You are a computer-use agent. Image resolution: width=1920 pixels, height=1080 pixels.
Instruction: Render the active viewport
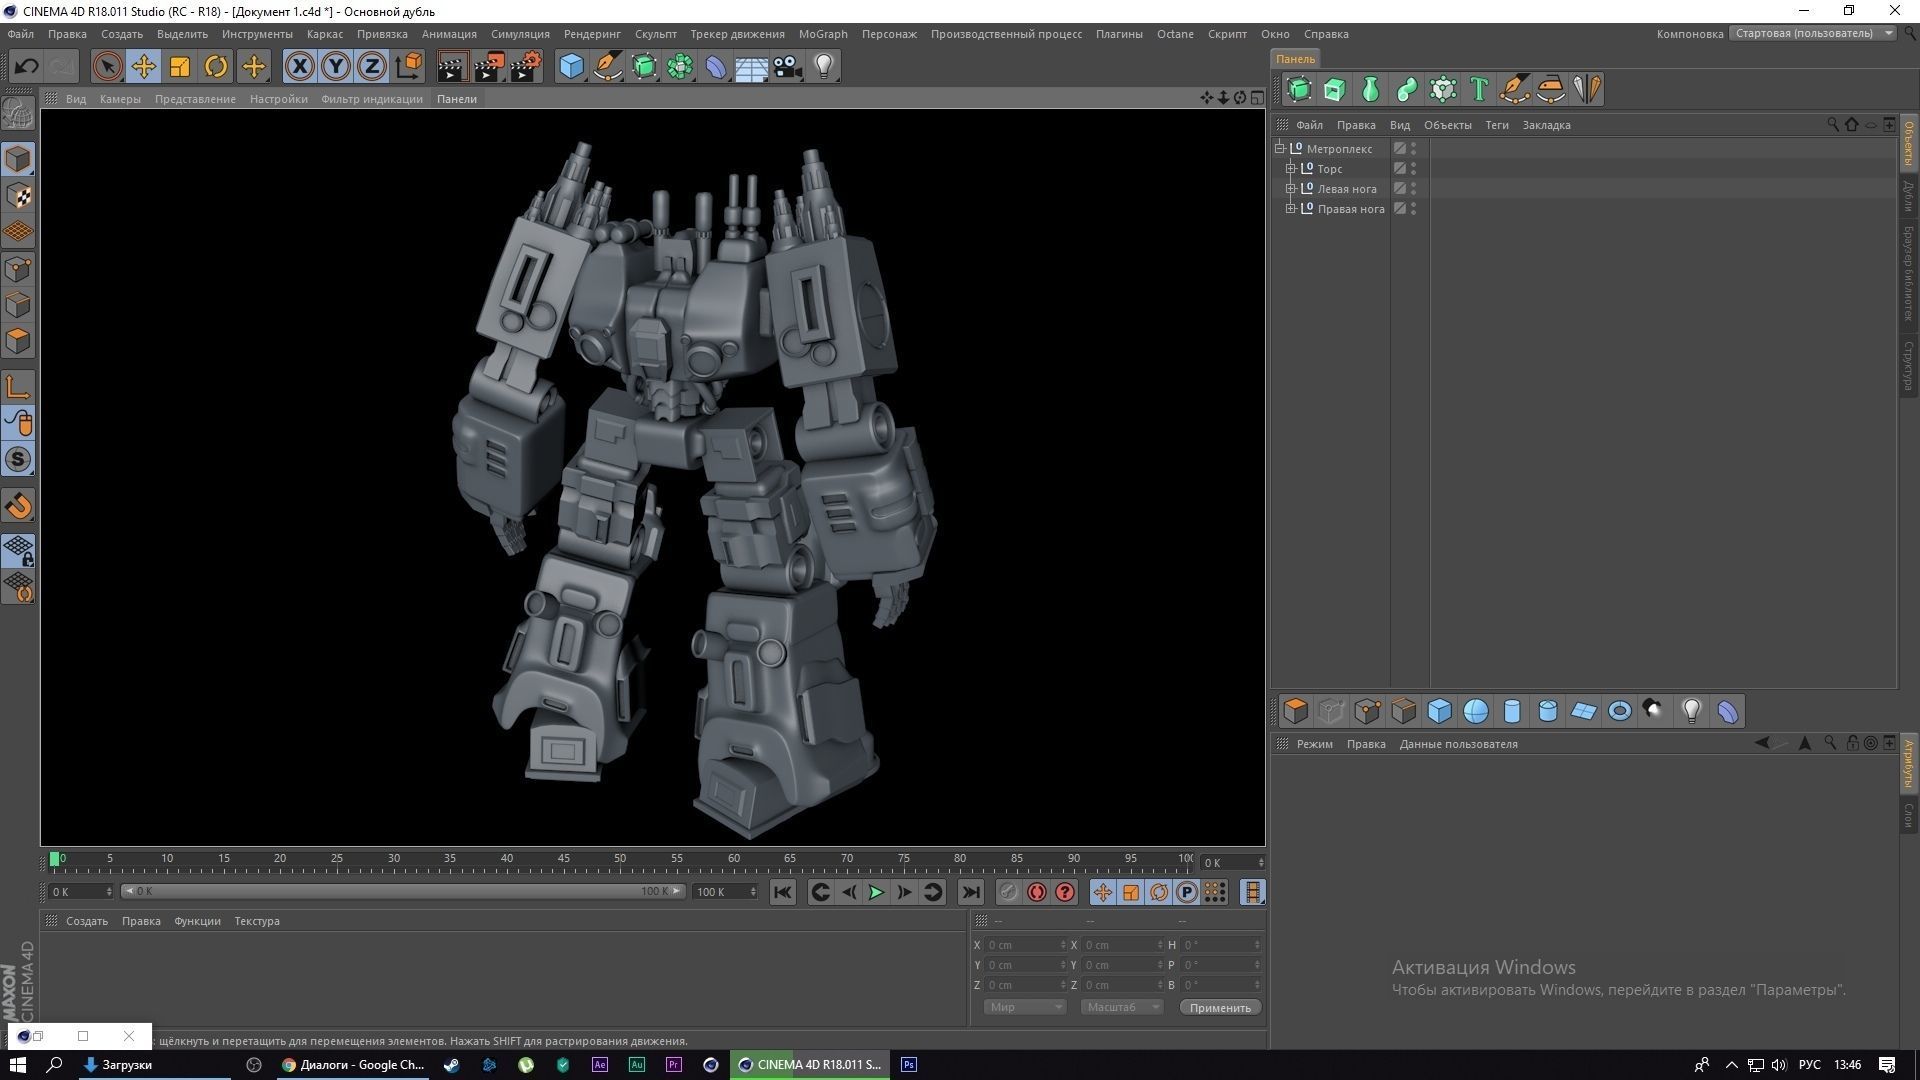tap(451, 66)
